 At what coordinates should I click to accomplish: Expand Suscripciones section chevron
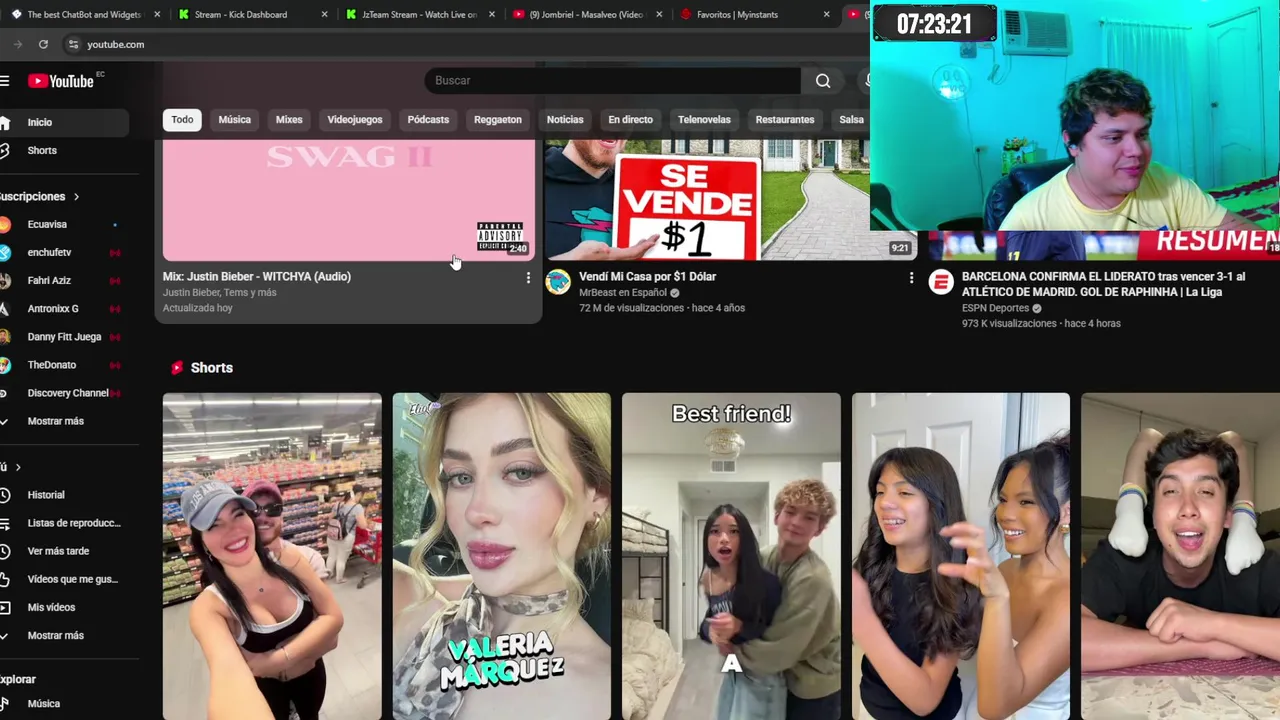[x=76, y=197]
